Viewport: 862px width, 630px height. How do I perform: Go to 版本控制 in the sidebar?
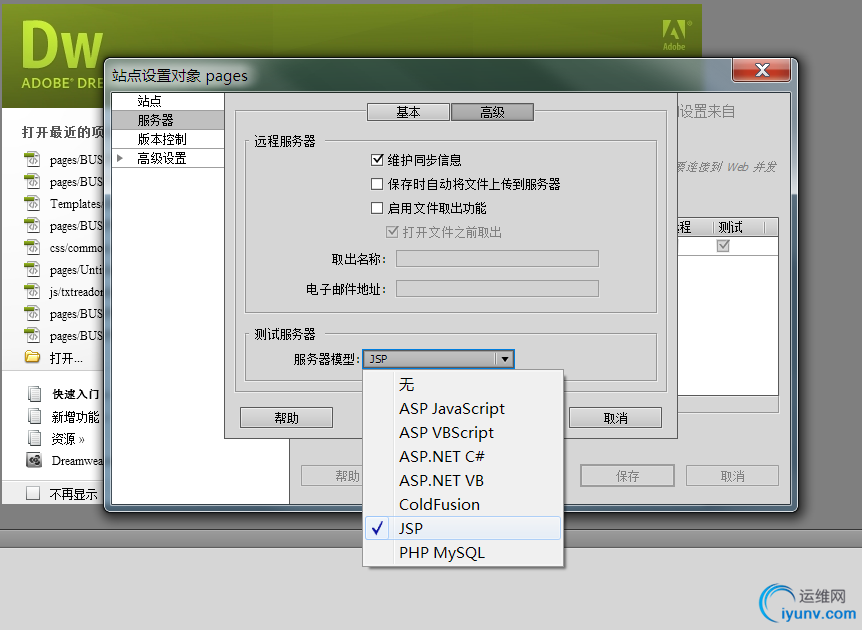coord(168,139)
